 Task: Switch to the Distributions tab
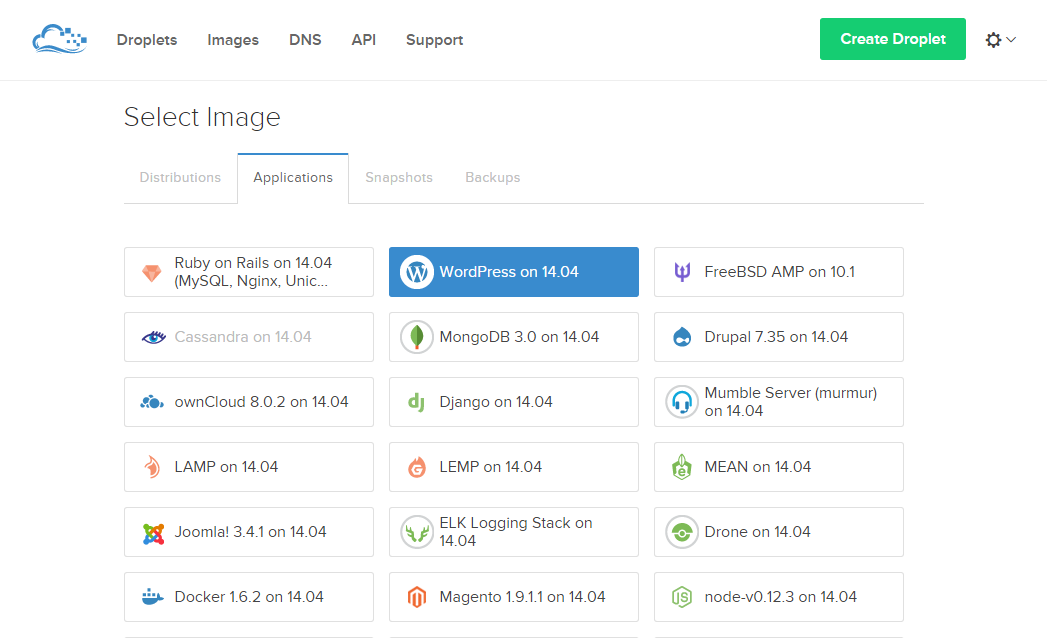[180, 177]
